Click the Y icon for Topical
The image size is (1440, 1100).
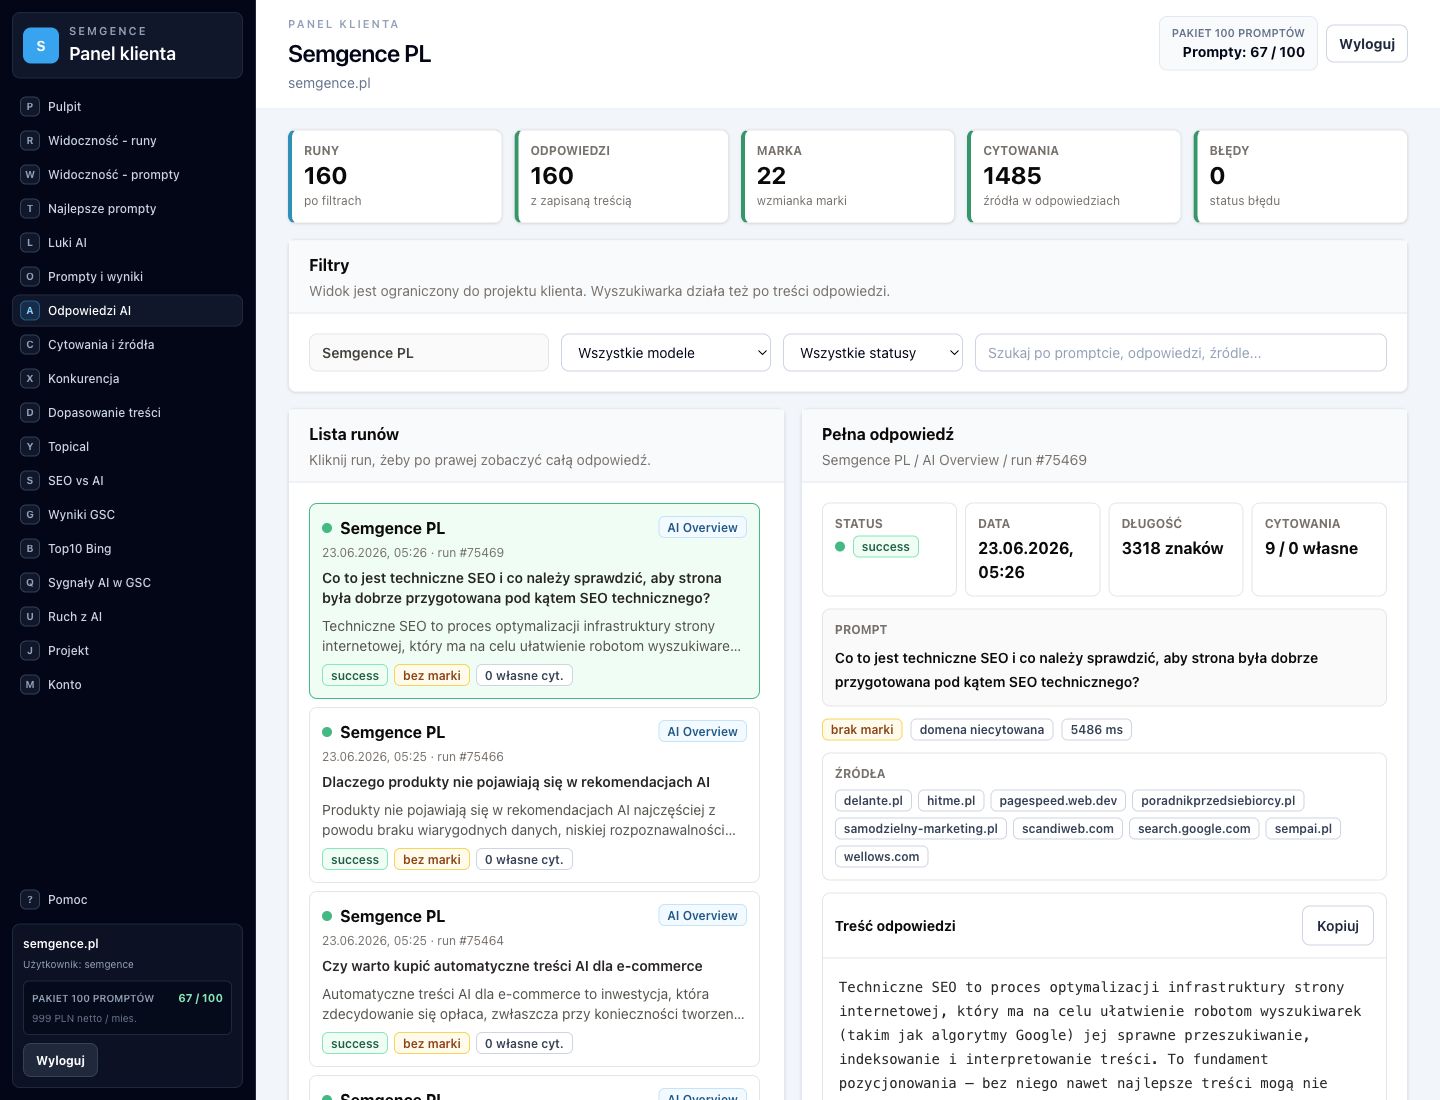[30, 447]
